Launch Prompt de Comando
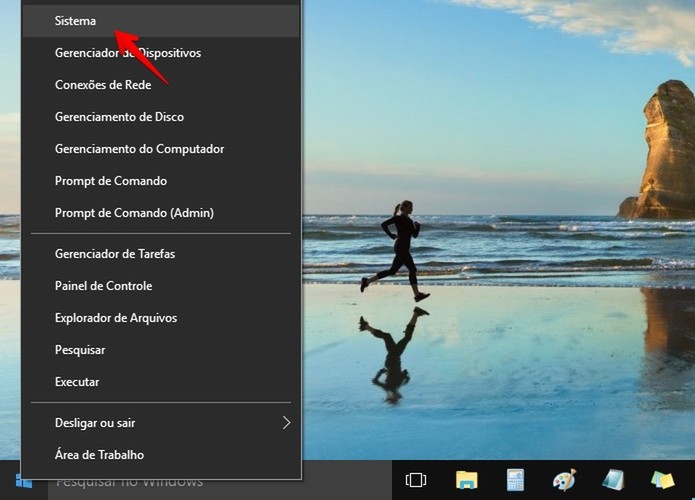 (x=161, y=181)
